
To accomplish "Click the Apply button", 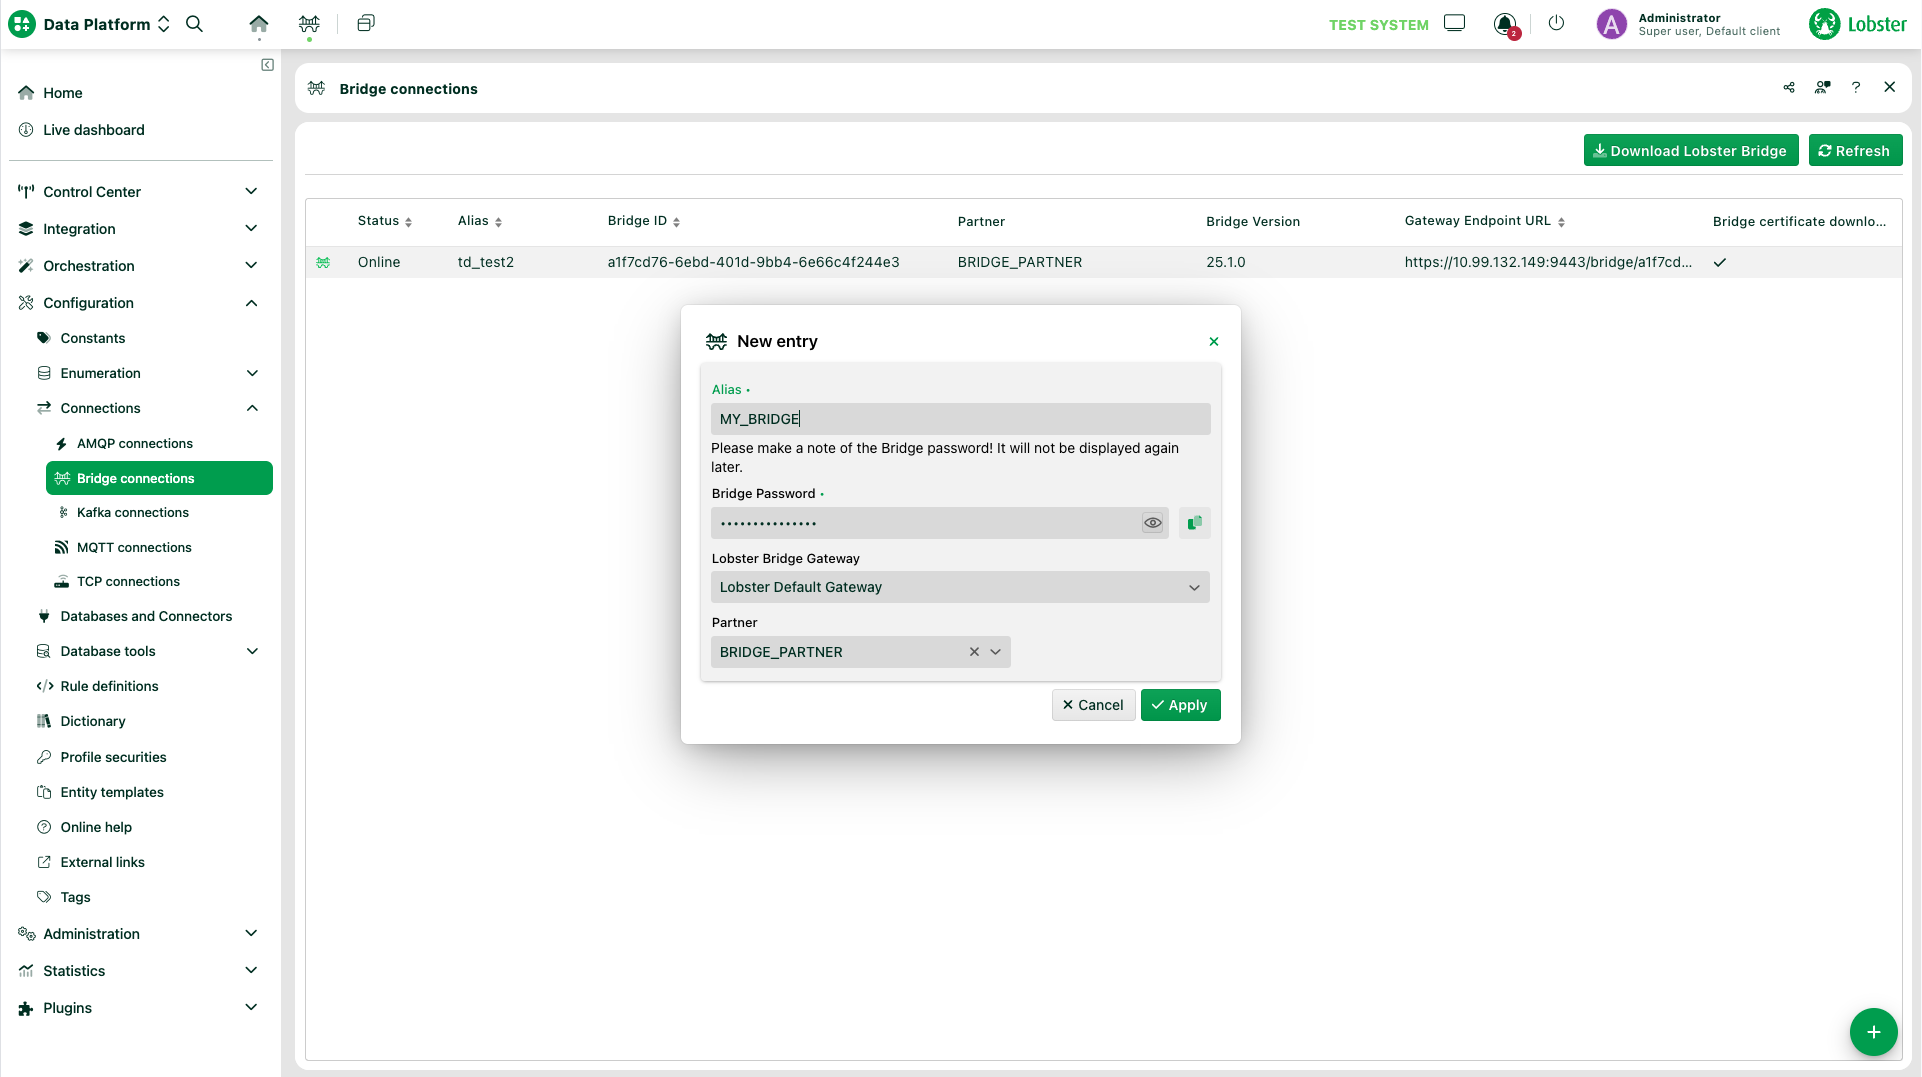I will coord(1180,705).
